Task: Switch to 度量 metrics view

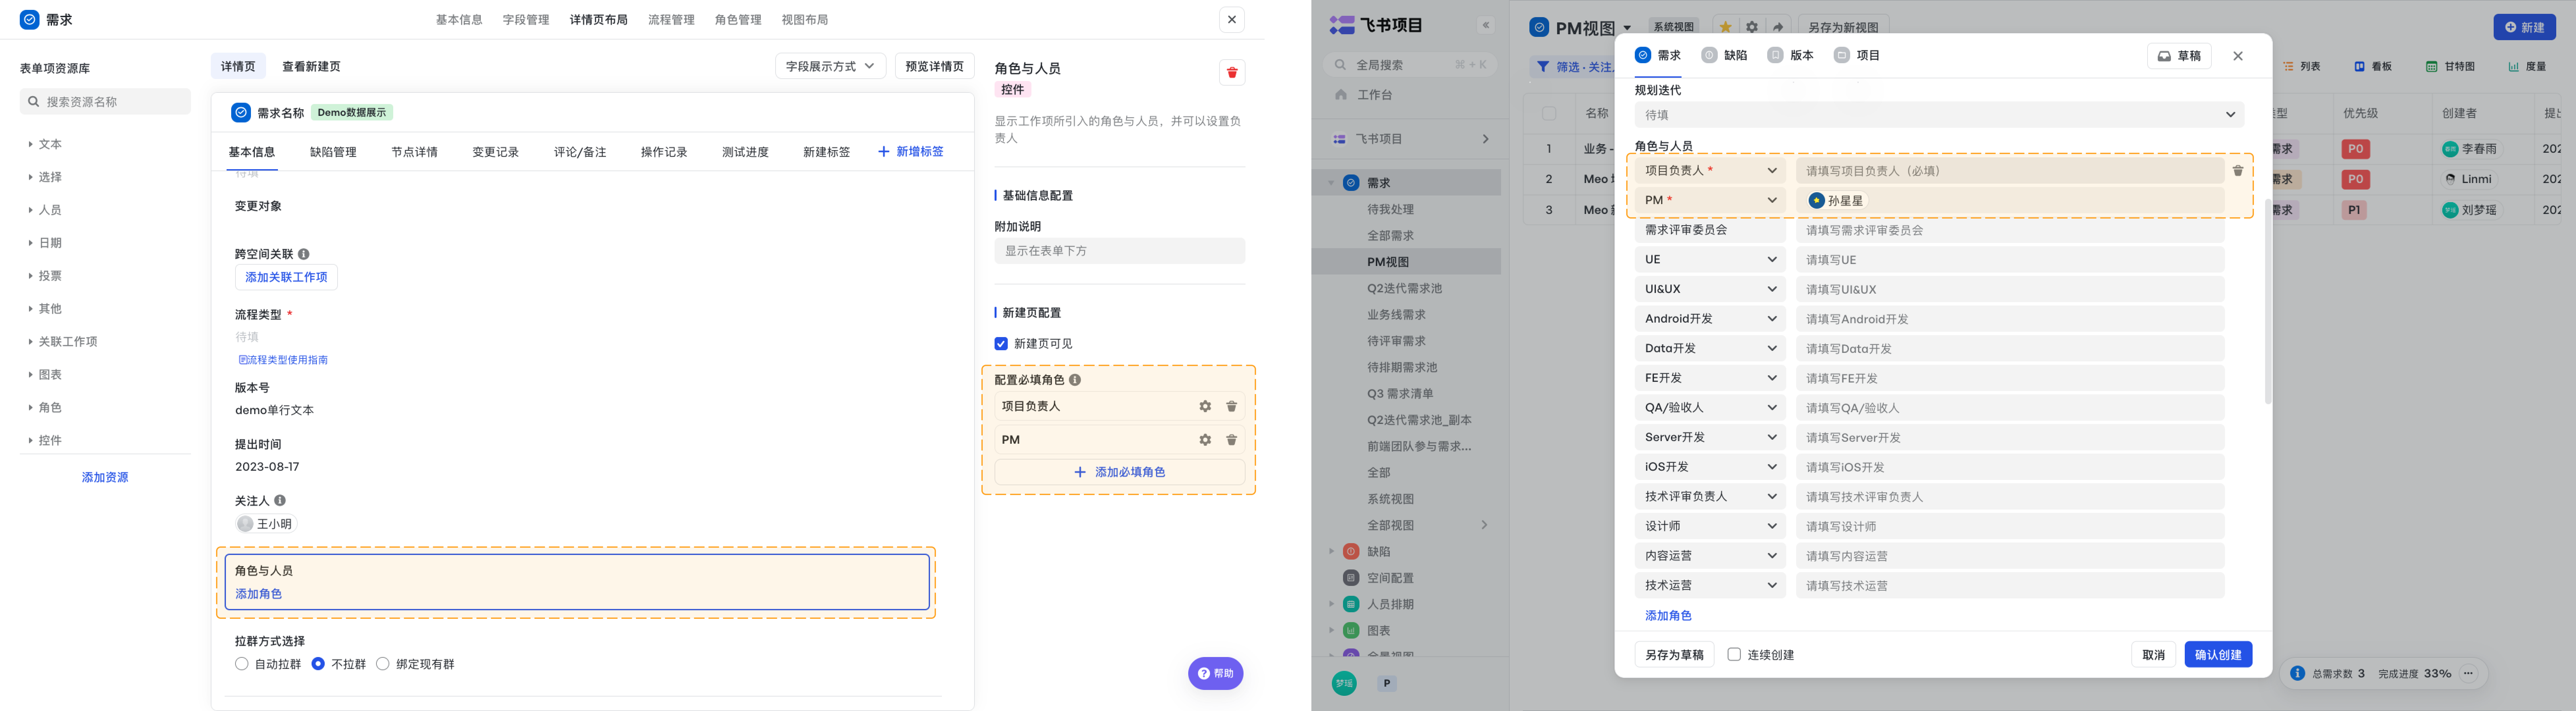Action: pos(2527,66)
